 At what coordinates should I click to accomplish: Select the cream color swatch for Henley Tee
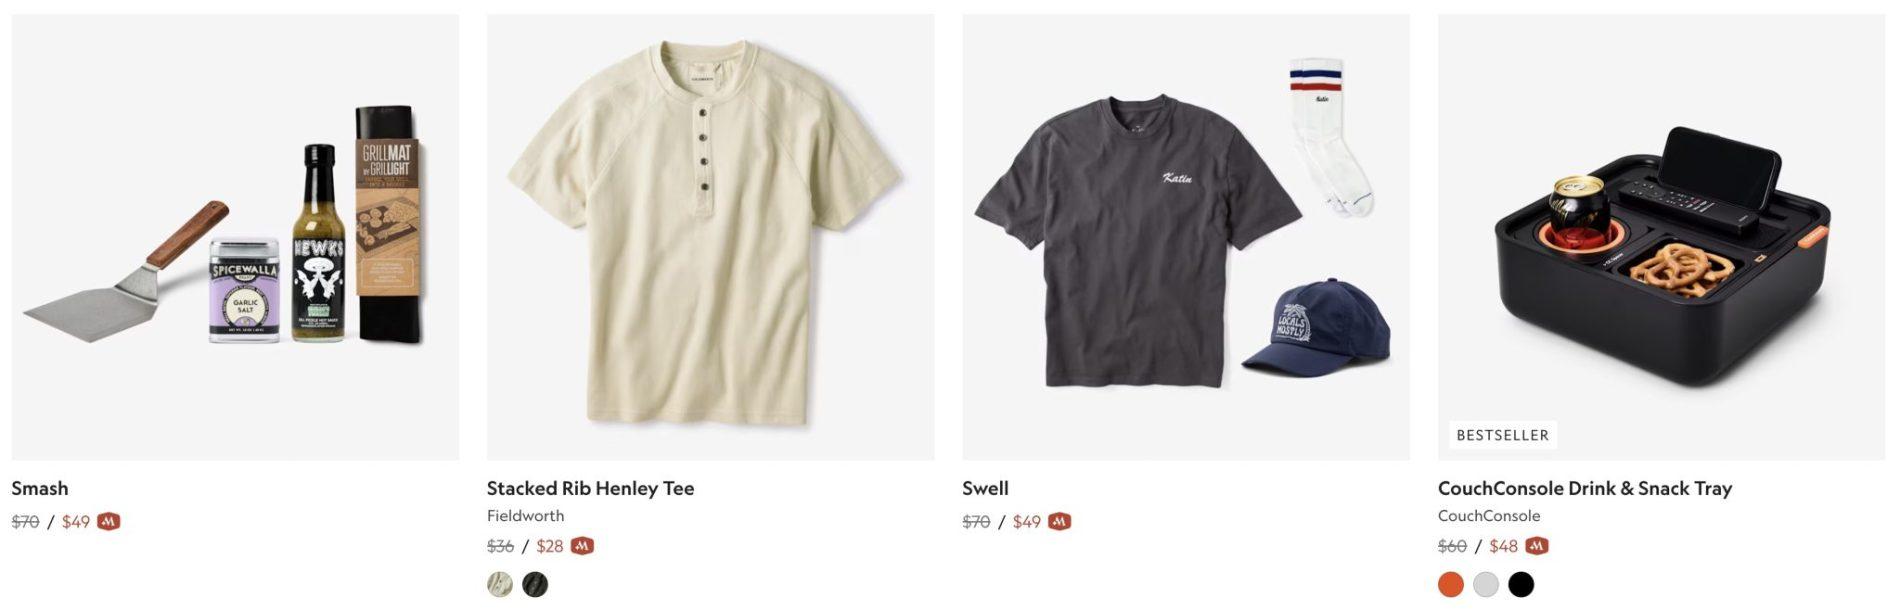500,584
